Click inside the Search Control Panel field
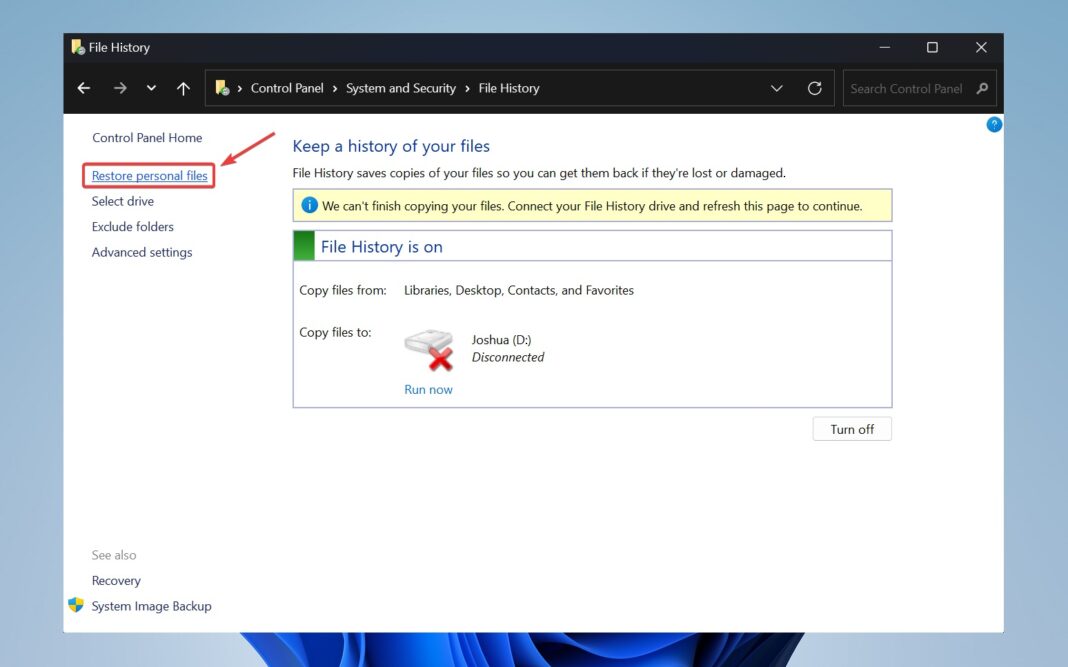 tap(910, 88)
